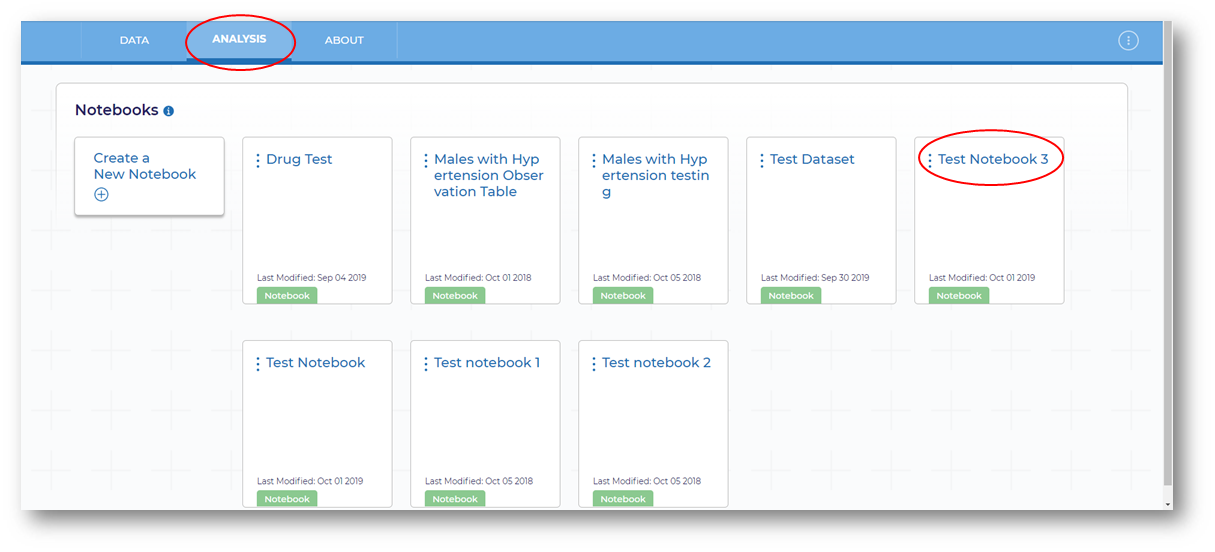Click the plus icon under Create a New Notebook
The height and width of the screenshot is (552, 1215).
point(101,195)
